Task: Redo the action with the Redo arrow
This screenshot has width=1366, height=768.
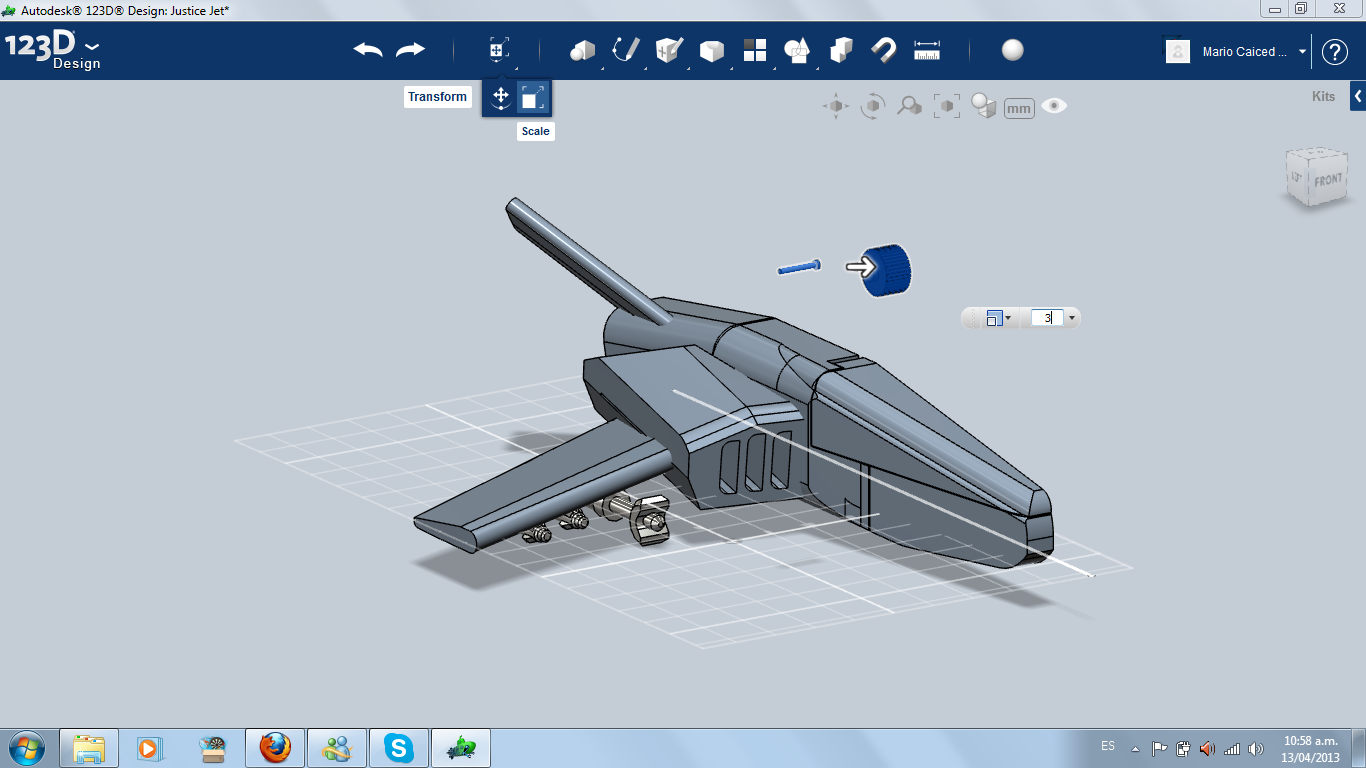Action: (x=410, y=50)
